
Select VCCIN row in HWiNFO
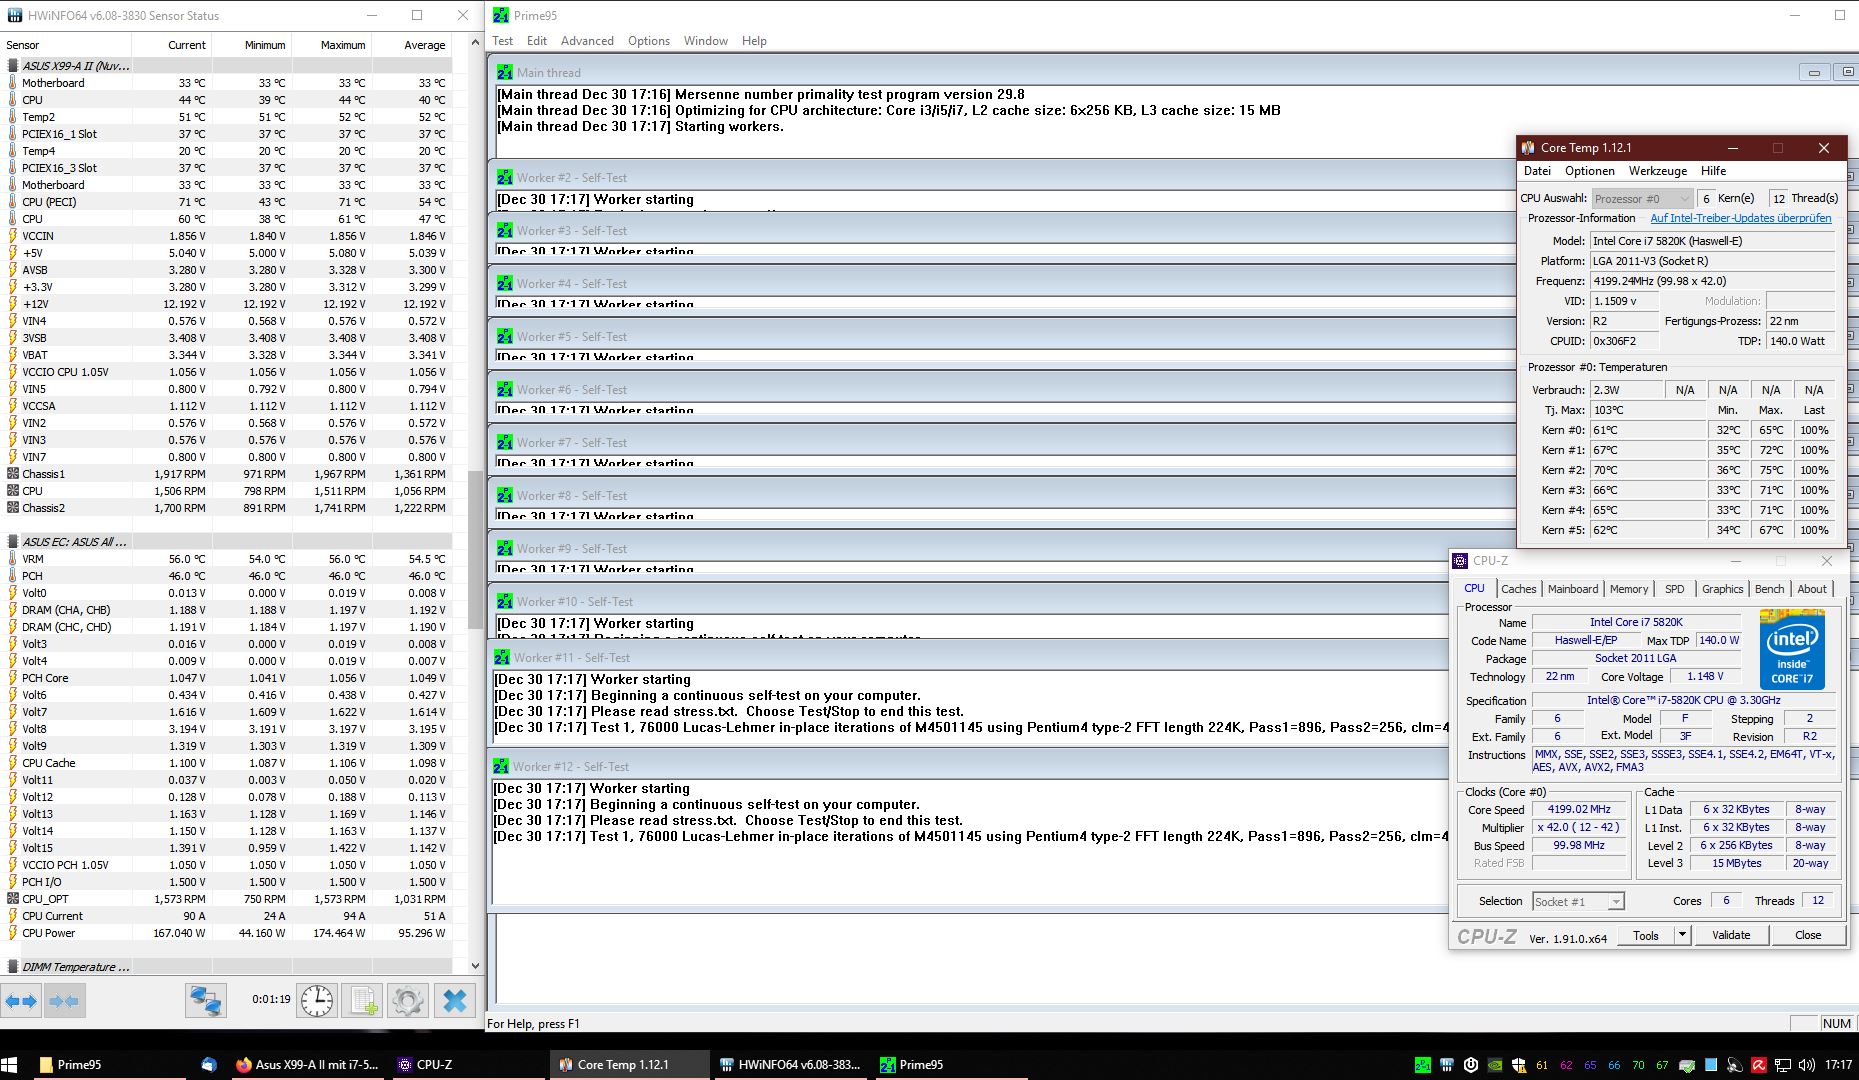click(x=227, y=236)
